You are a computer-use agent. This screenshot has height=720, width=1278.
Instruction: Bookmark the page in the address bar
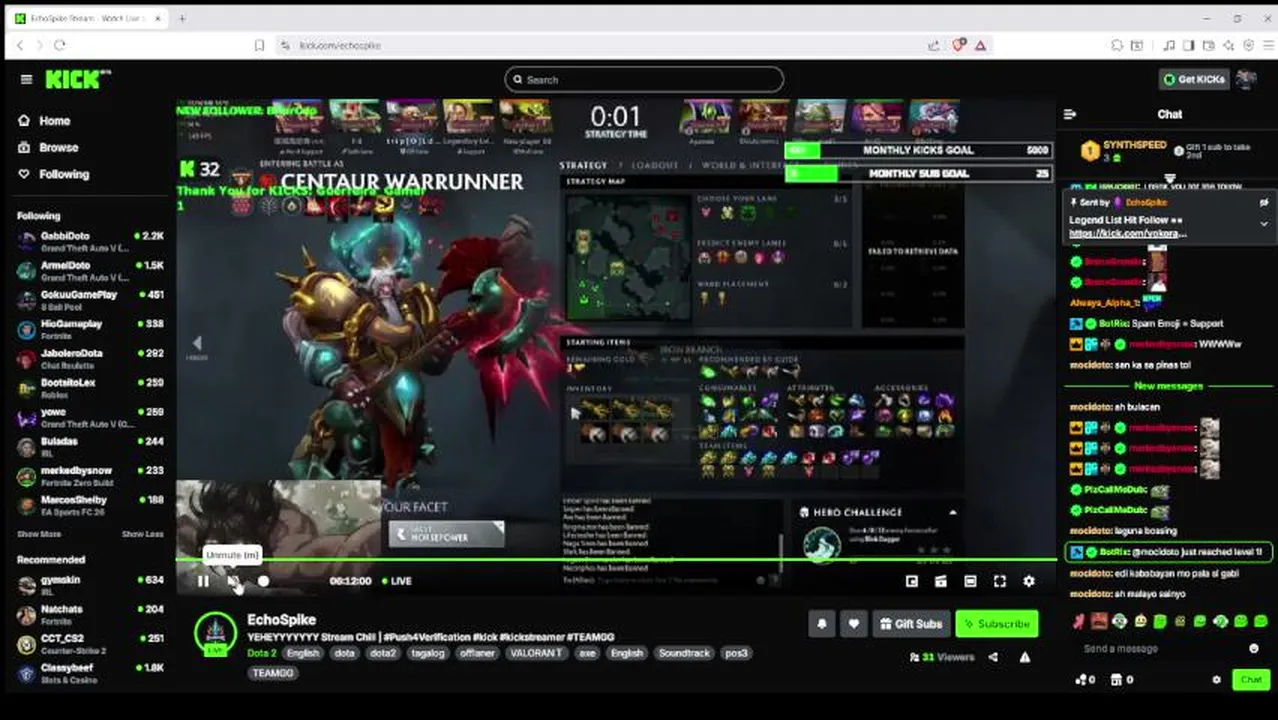259,45
